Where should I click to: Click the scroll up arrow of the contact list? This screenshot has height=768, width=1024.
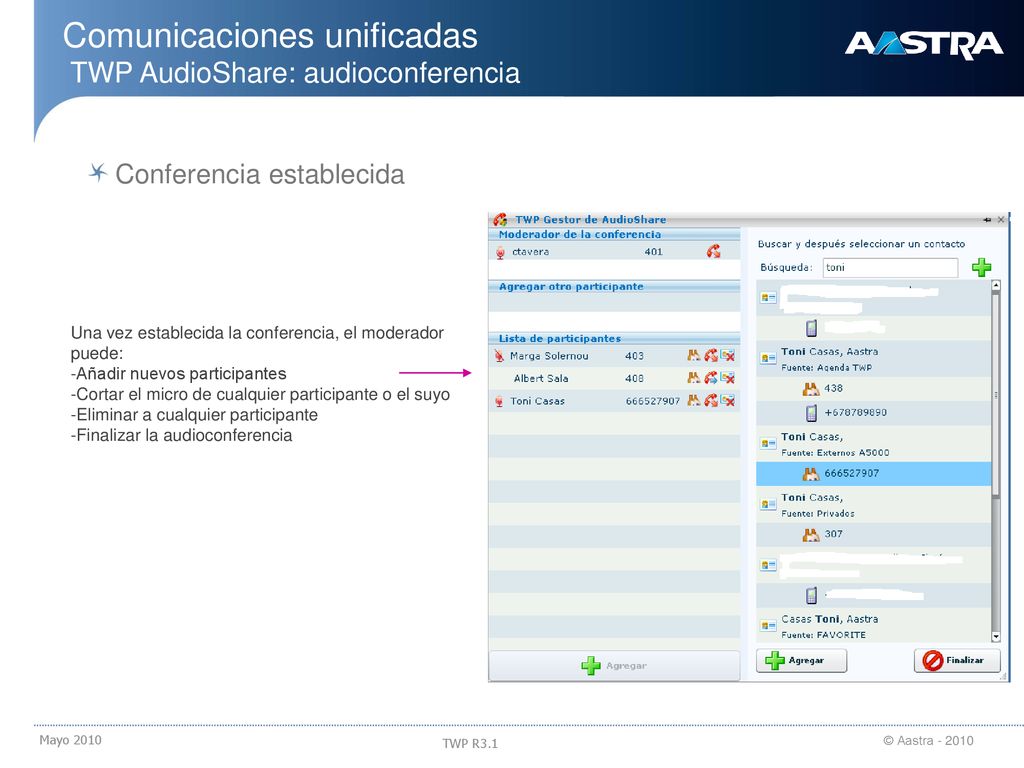tap(996, 285)
